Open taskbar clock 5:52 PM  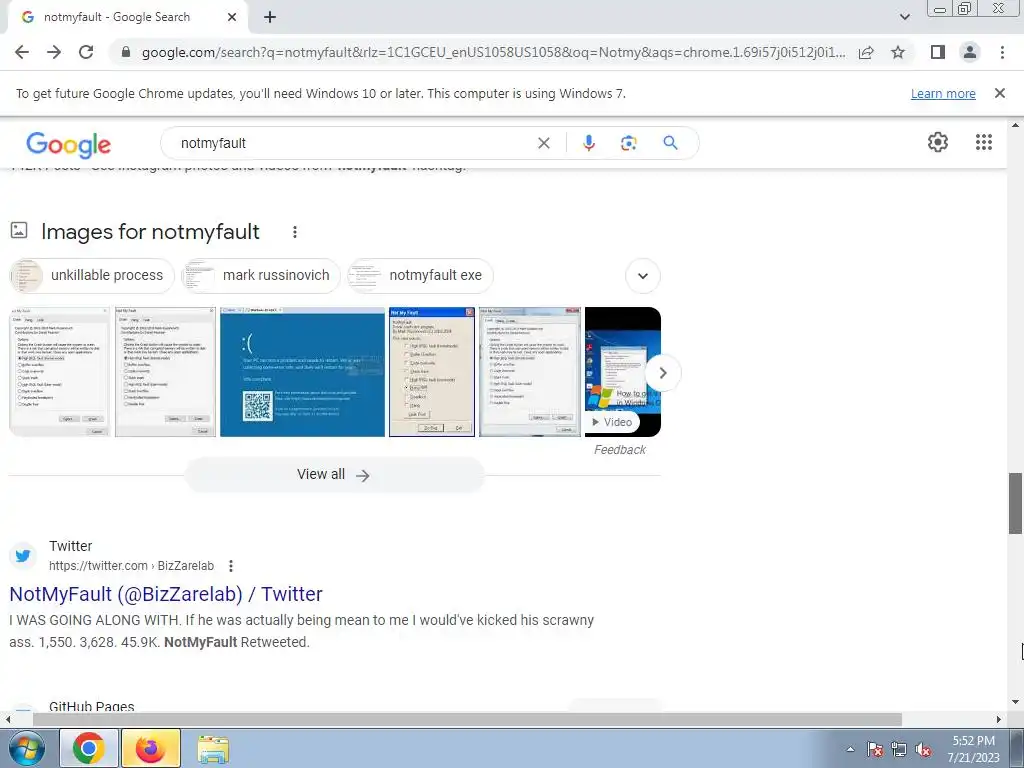coord(973,749)
